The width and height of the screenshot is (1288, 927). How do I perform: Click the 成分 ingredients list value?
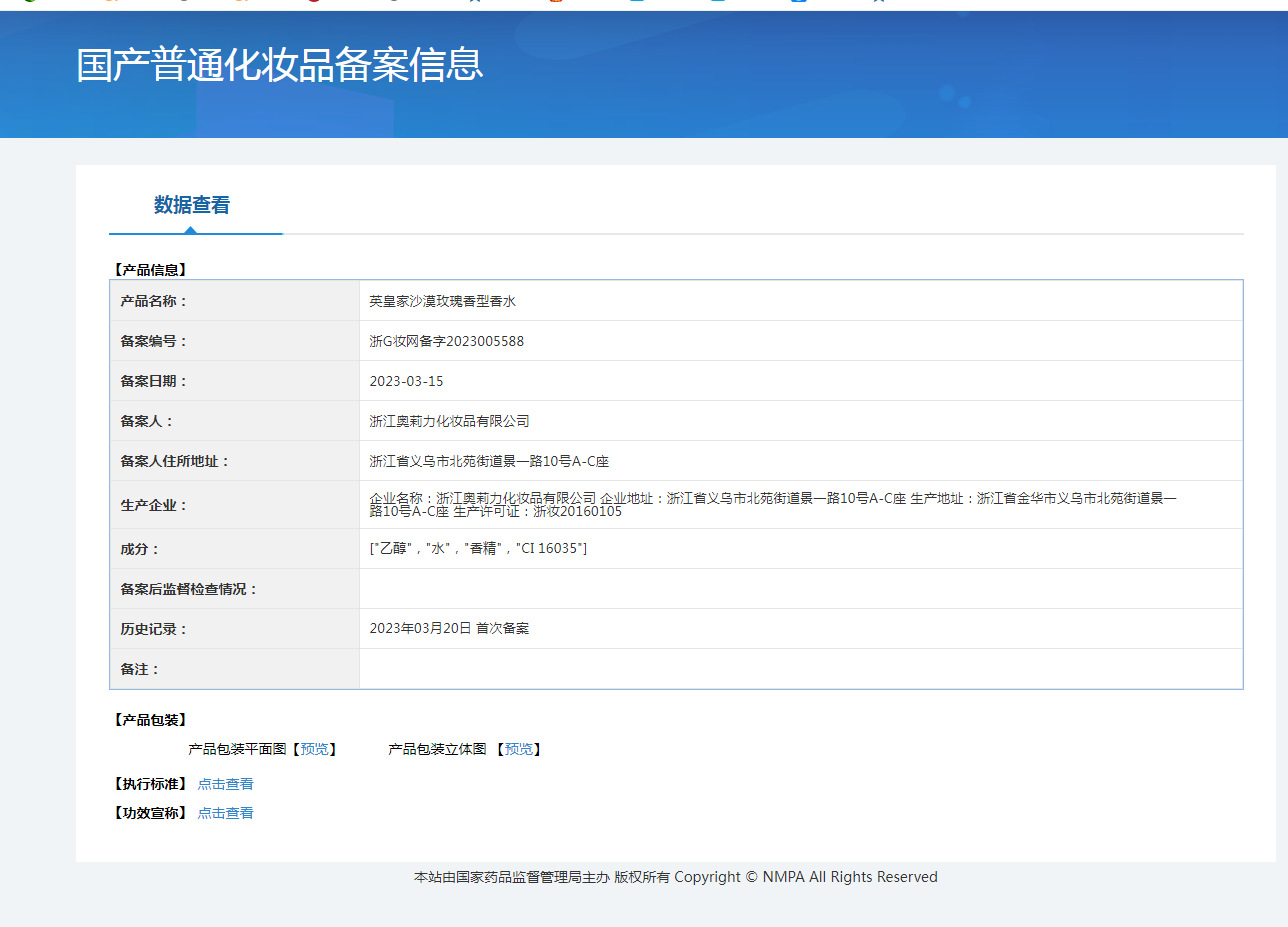pyautogui.click(x=478, y=548)
